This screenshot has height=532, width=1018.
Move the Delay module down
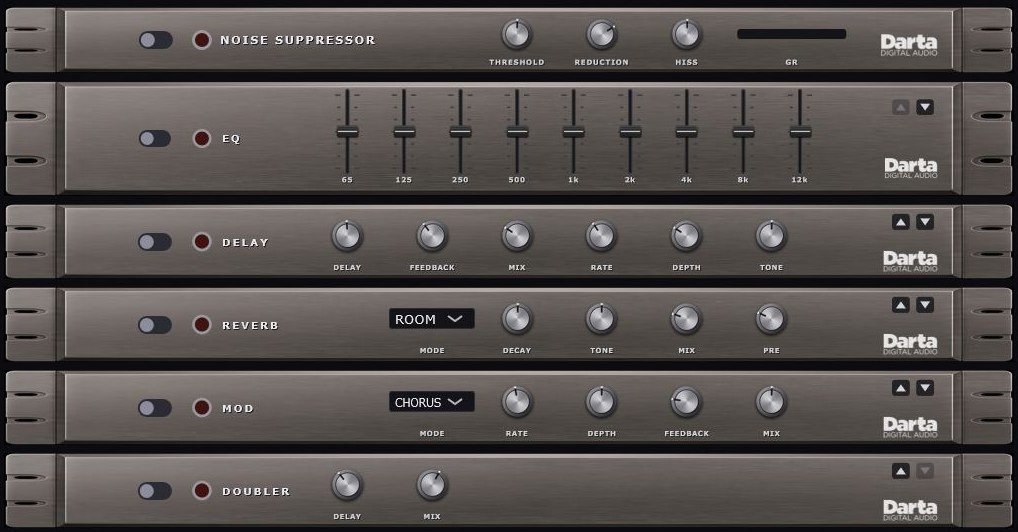925,222
